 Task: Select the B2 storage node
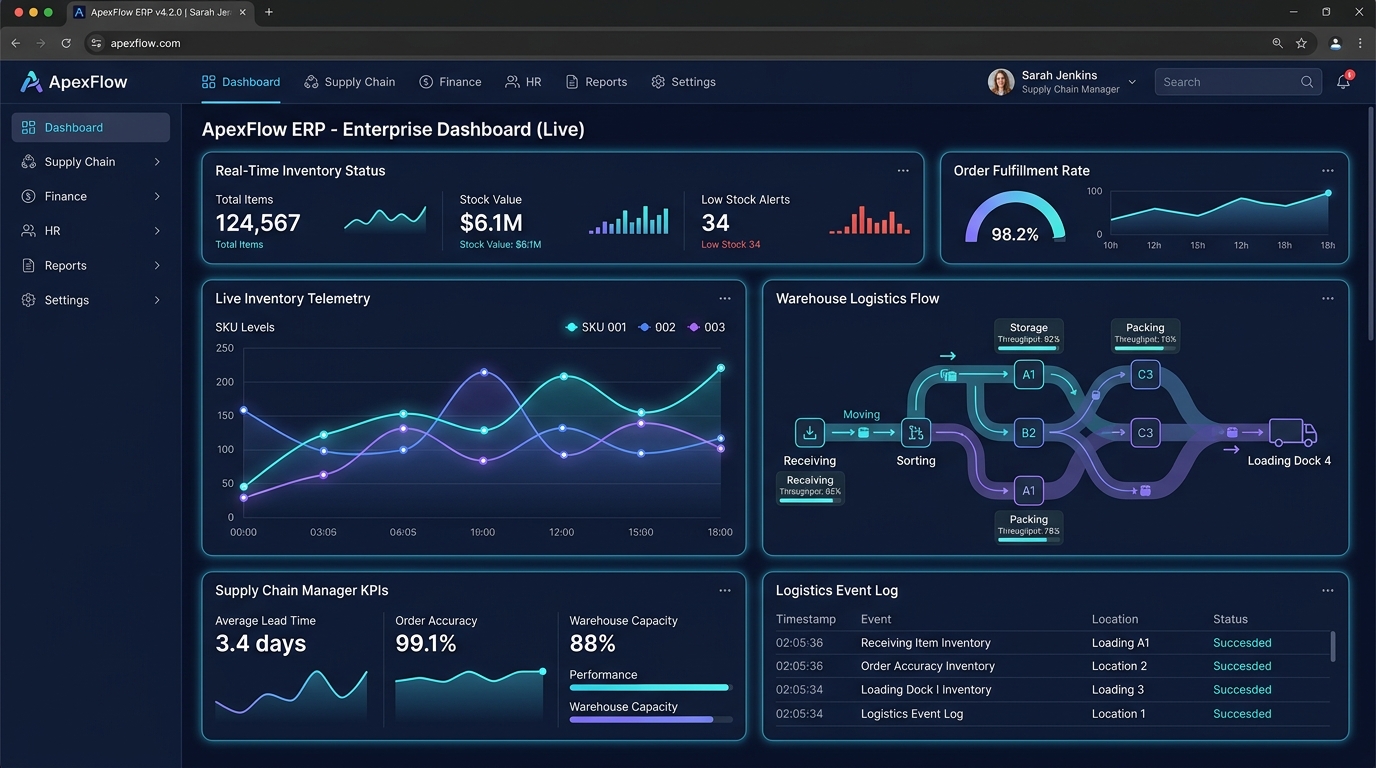(1028, 433)
